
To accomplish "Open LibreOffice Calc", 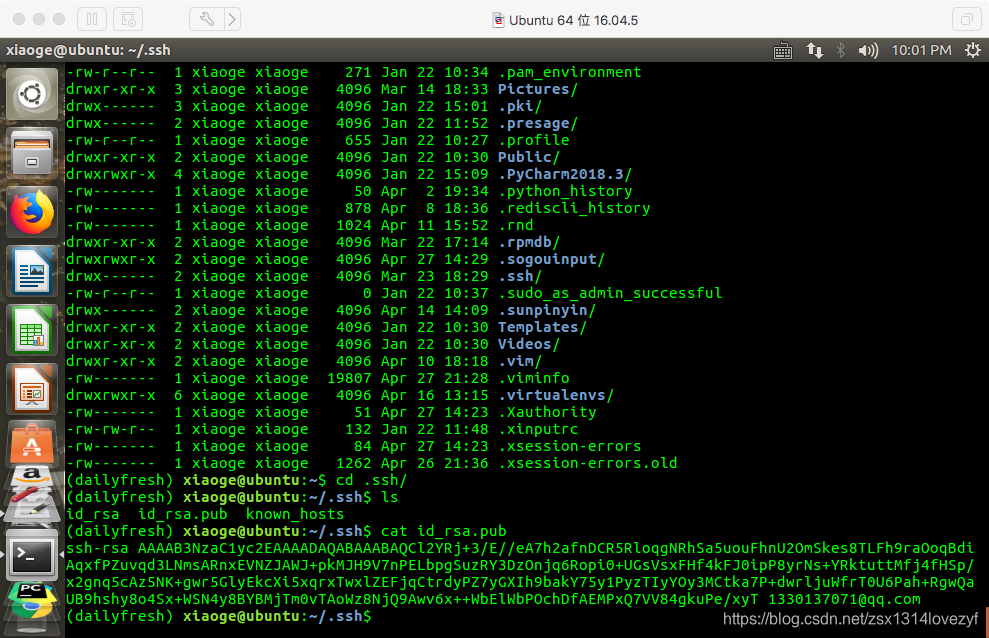I will (x=32, y=330).
